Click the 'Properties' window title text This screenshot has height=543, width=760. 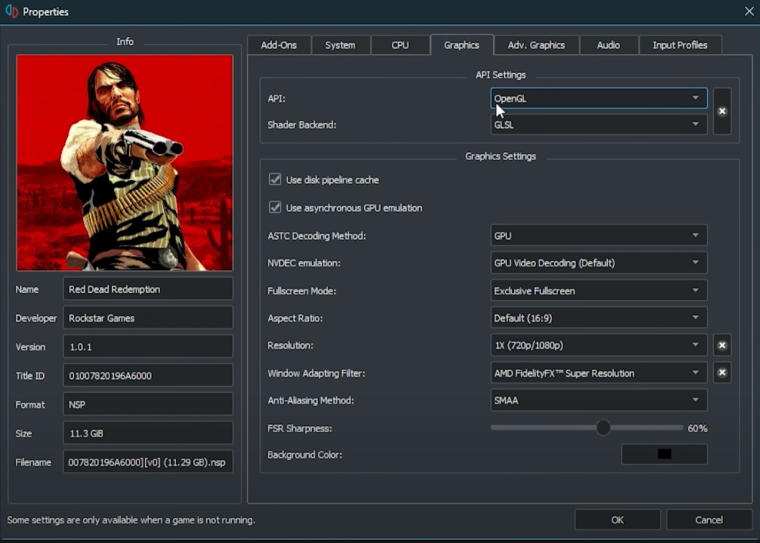[46, 12]
